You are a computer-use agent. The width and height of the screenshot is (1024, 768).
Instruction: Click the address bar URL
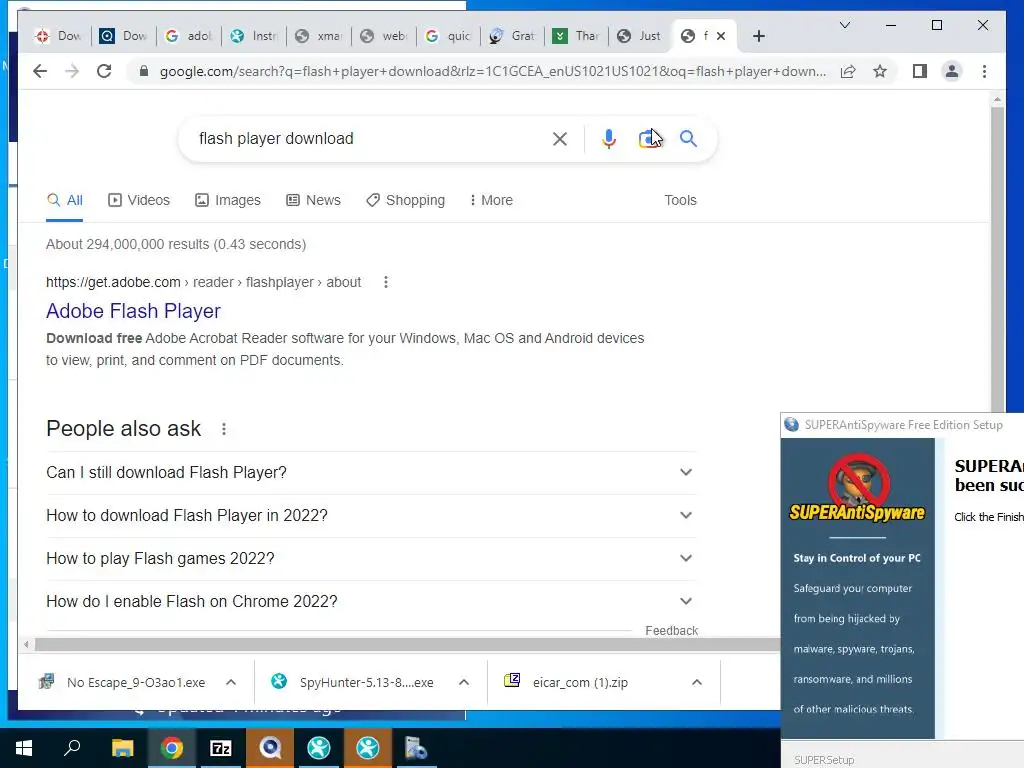click(493, 71)
